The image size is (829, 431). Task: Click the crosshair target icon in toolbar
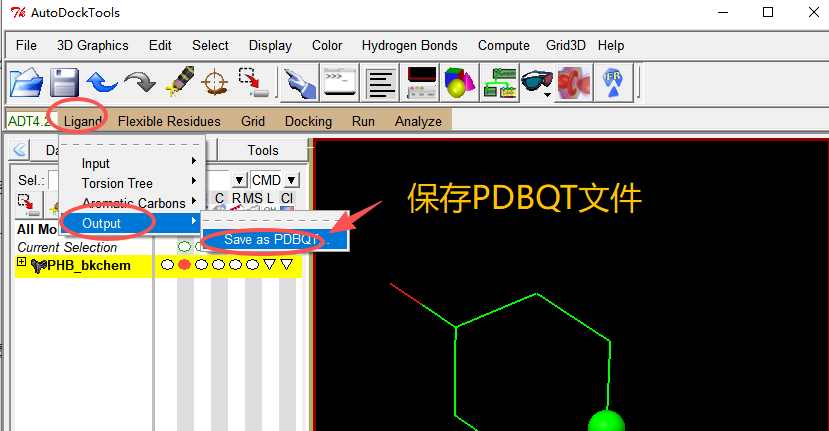(215, 82)
